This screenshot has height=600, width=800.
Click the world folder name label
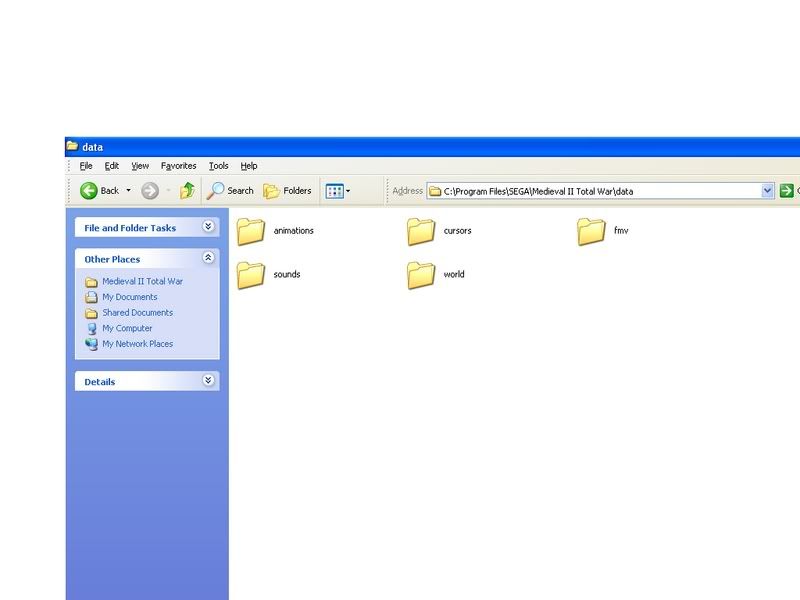454,274
